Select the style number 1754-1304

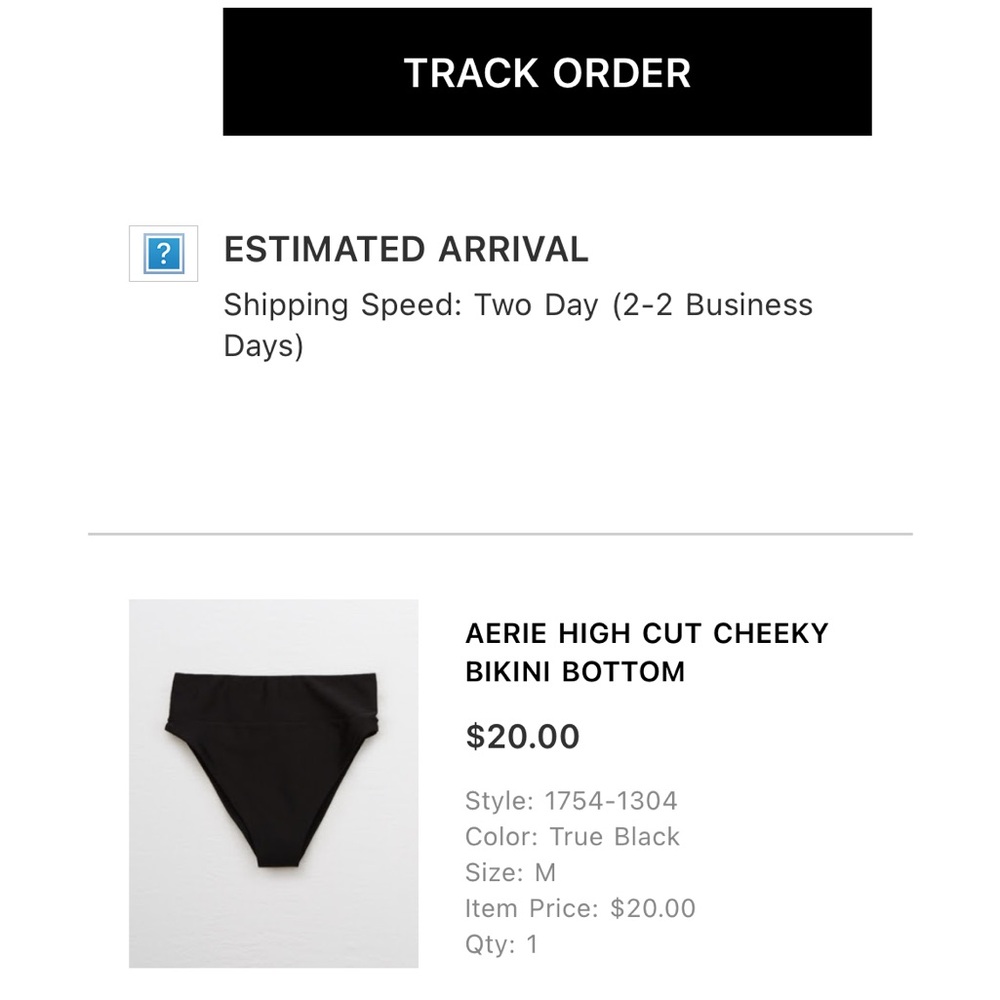[611, 800]
